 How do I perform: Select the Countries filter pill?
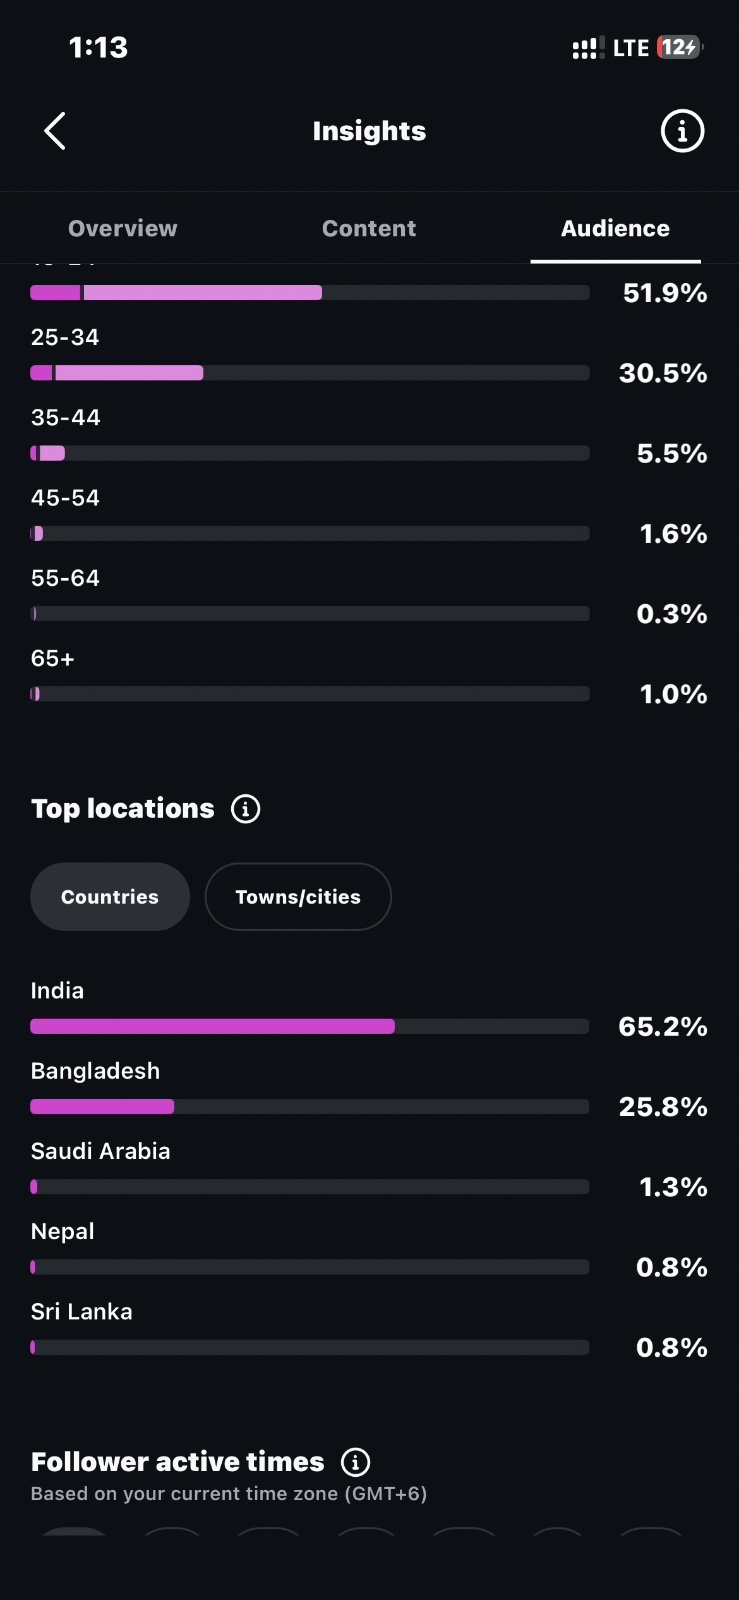110,897
